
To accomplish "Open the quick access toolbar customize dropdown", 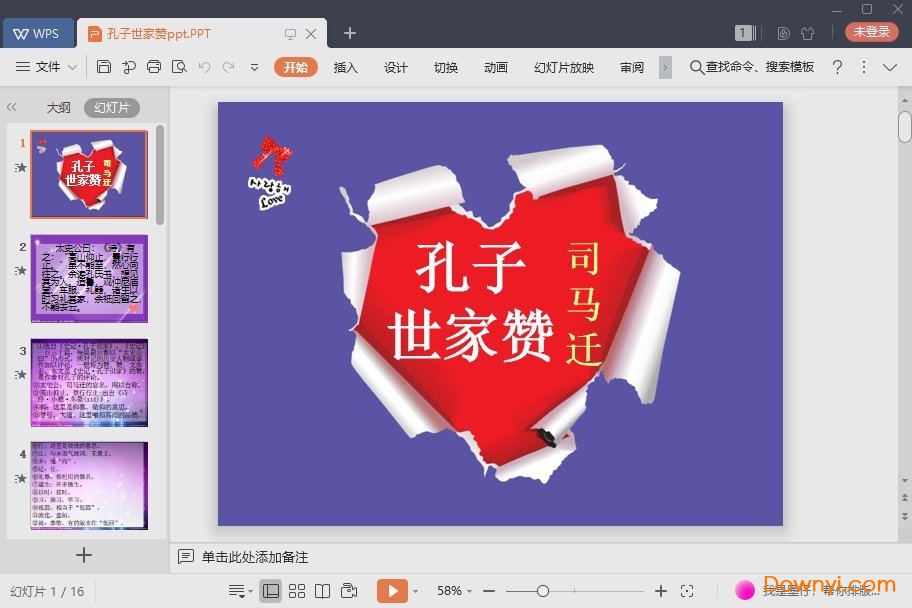I will tap(253, 68).
